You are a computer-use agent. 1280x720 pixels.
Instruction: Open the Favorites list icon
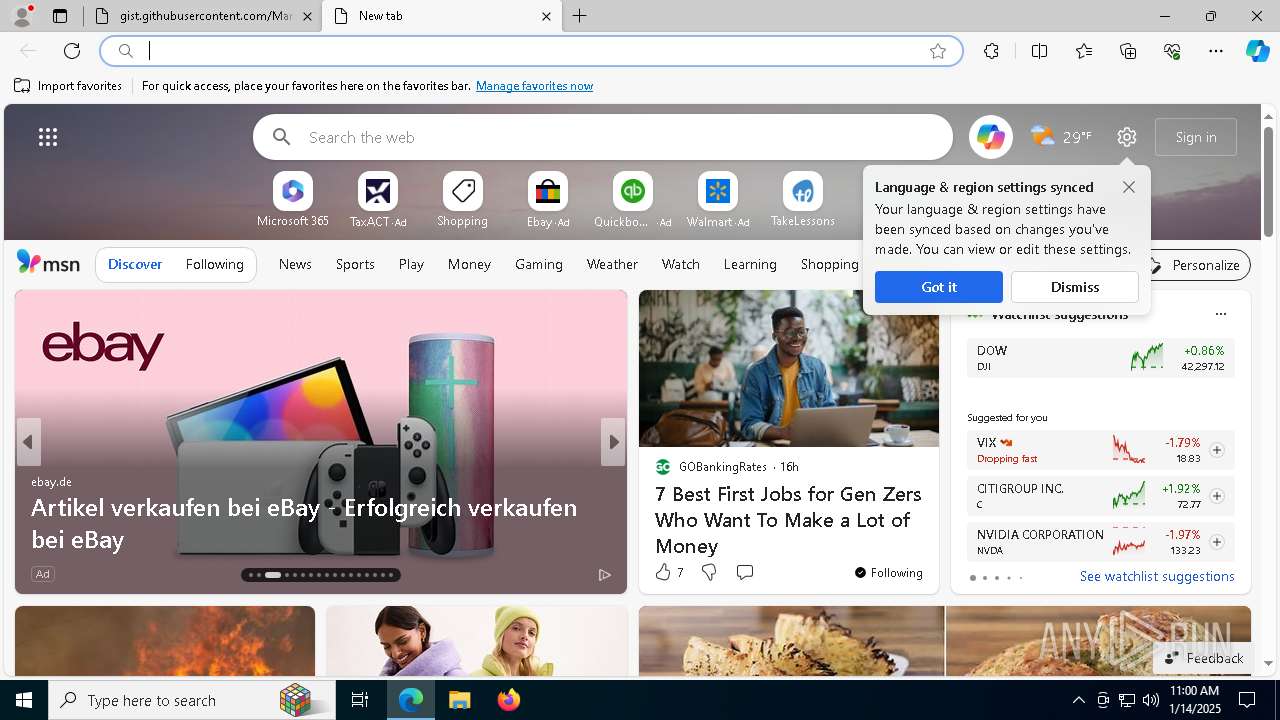1084,51
